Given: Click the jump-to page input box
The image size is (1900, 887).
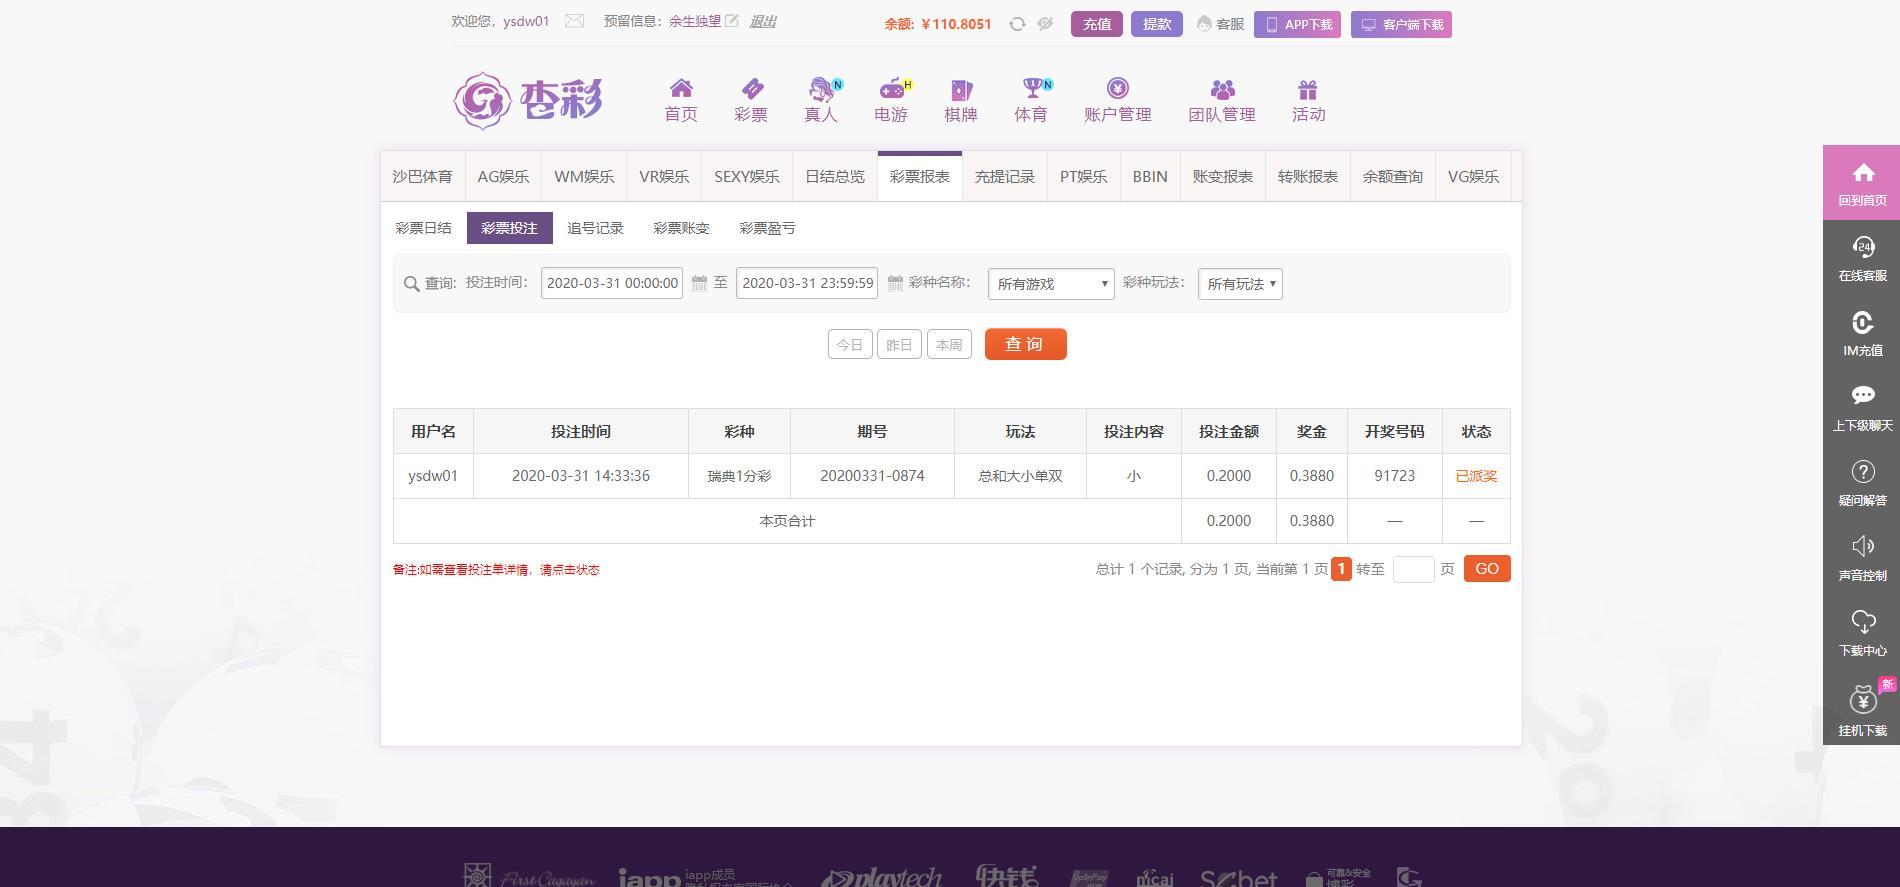Looking at the screenshot, I should 1413,569.
